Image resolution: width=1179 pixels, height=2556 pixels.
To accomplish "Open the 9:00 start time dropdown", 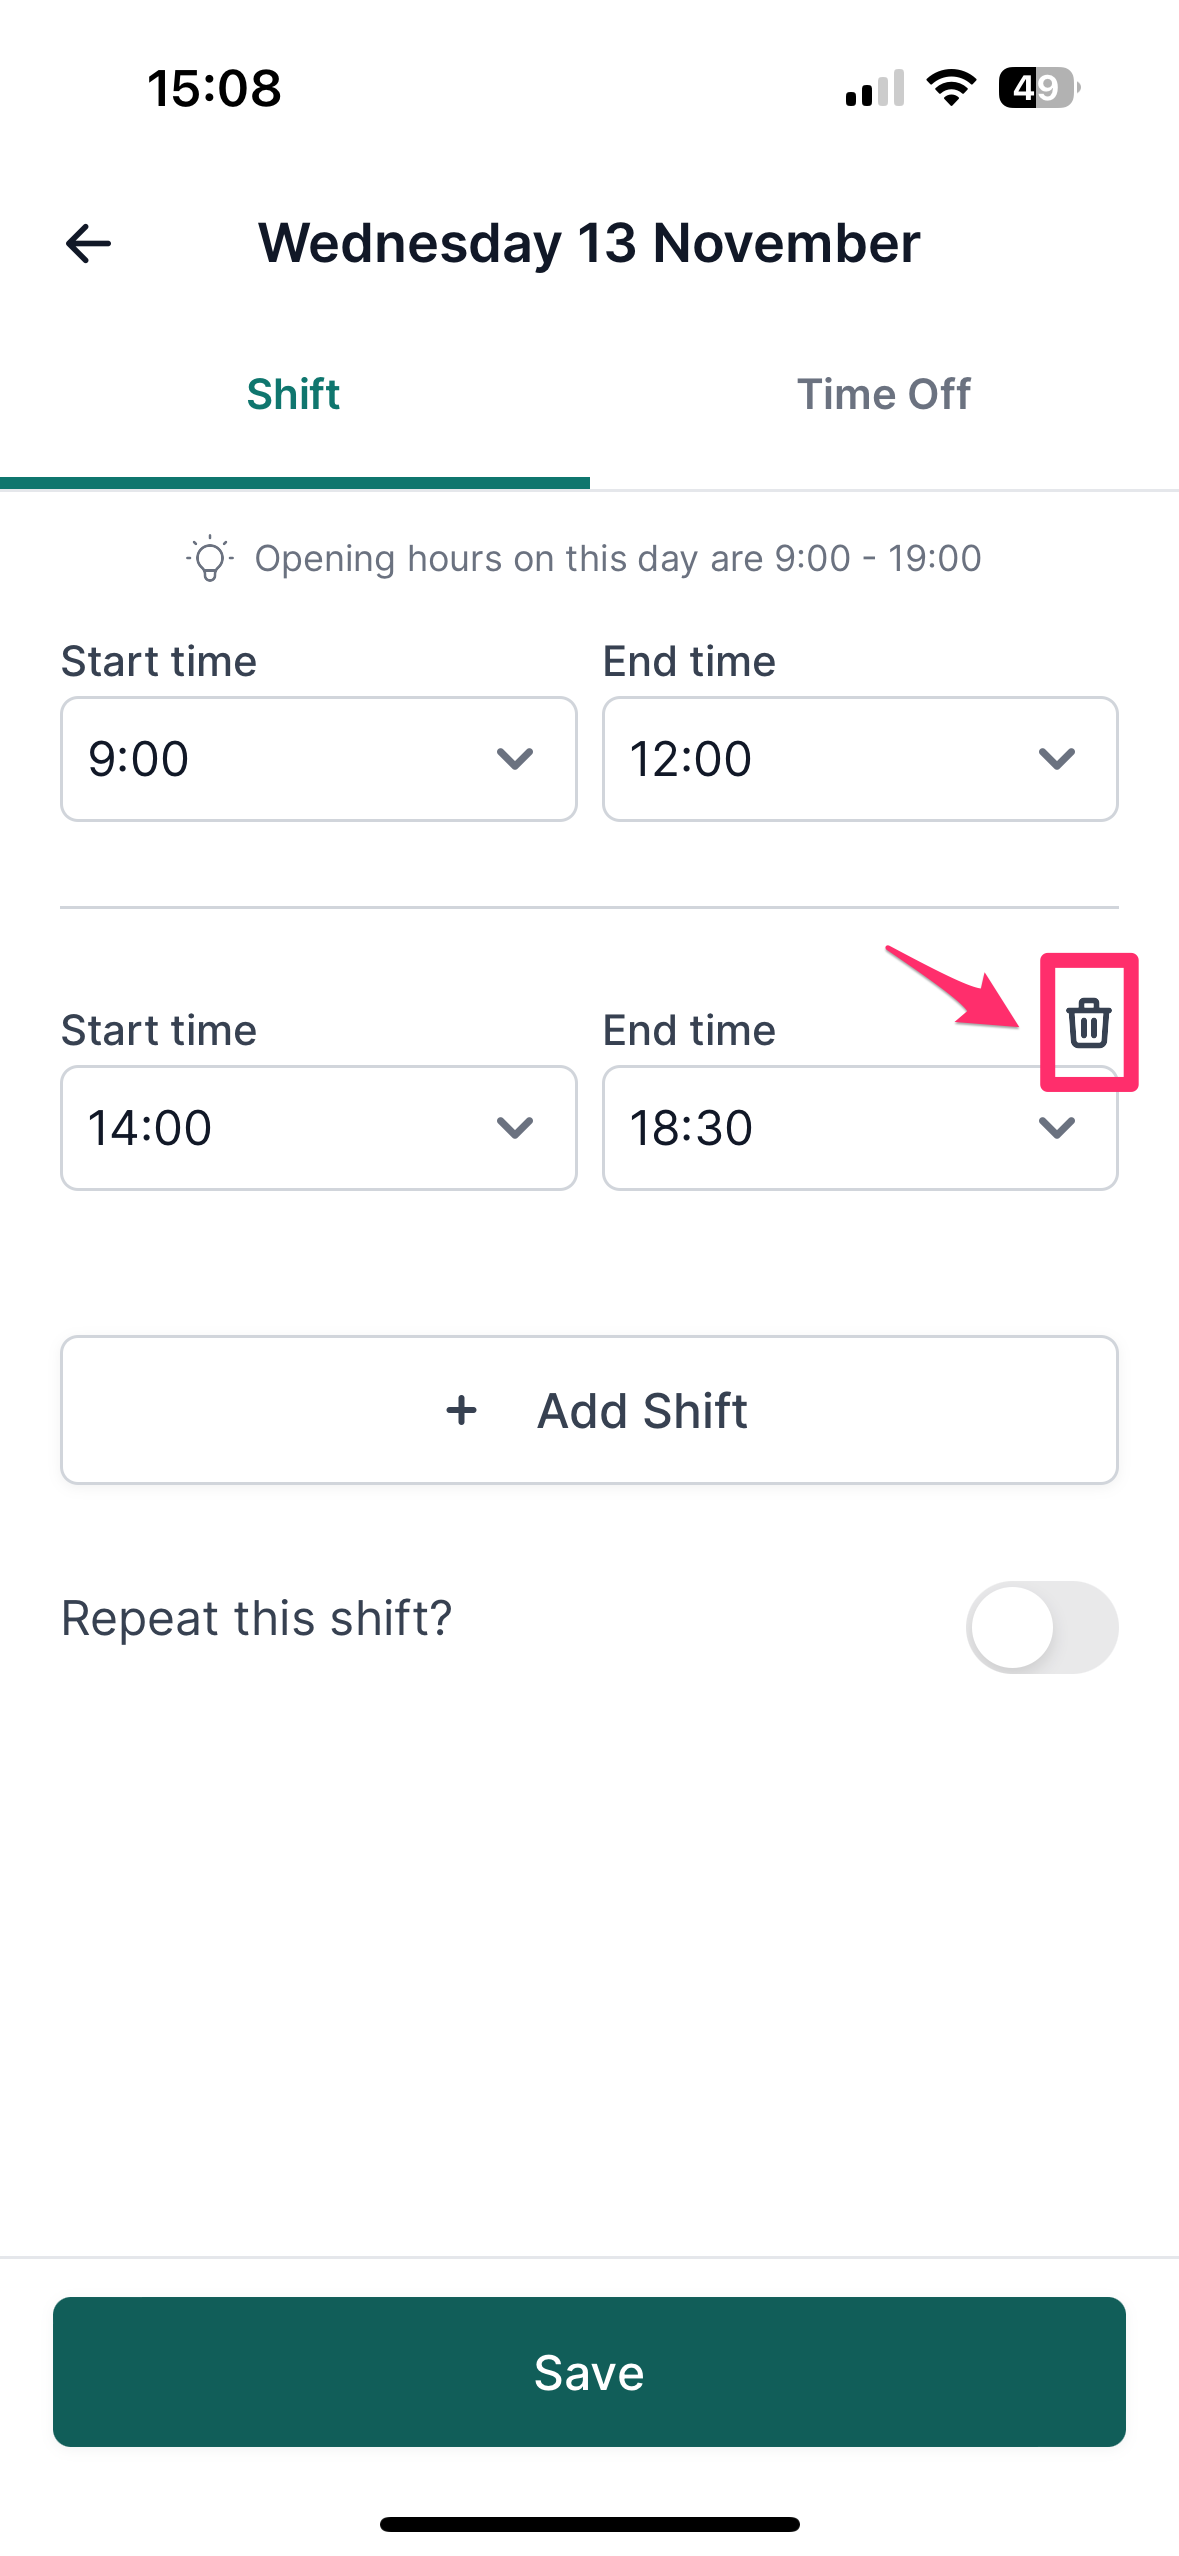I will pyautogui.click(x=319, y=759).
